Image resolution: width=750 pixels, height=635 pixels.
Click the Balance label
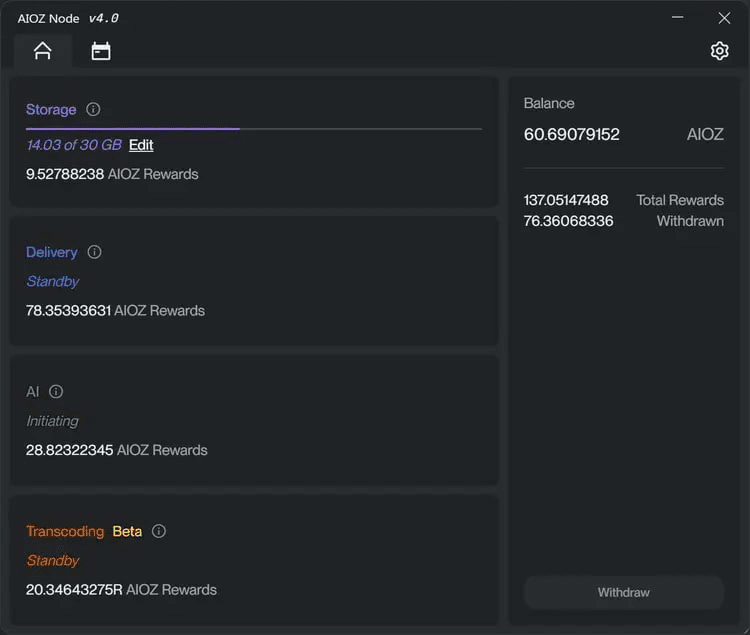[549, 103]
